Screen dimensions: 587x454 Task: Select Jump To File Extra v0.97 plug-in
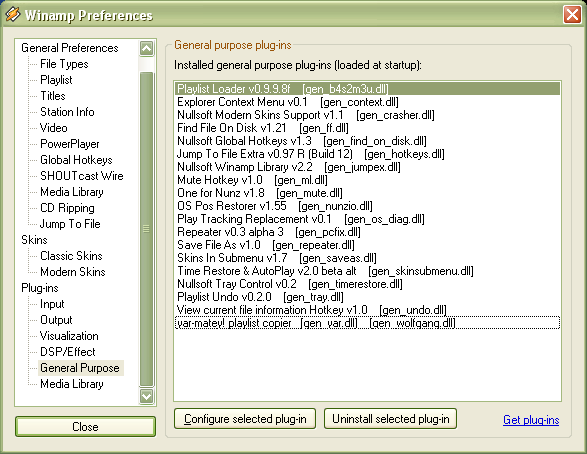pos(368,154)
